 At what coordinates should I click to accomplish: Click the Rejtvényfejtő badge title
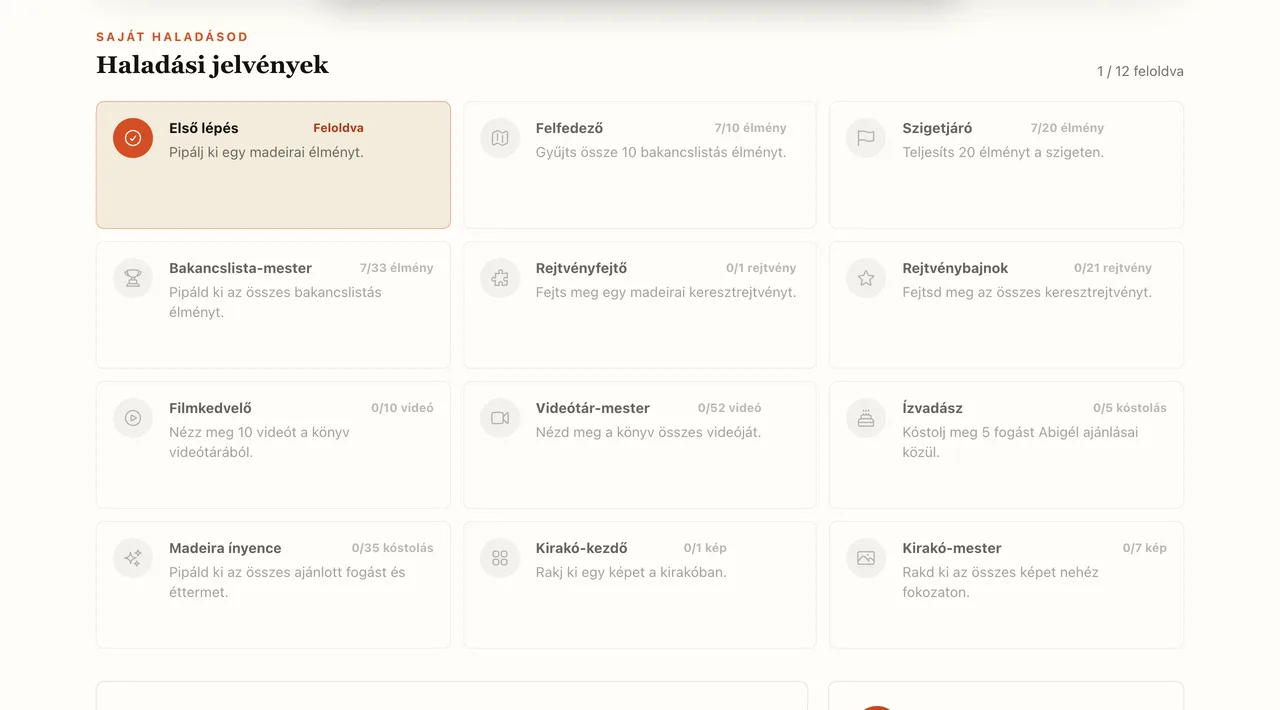pos(581,268)
